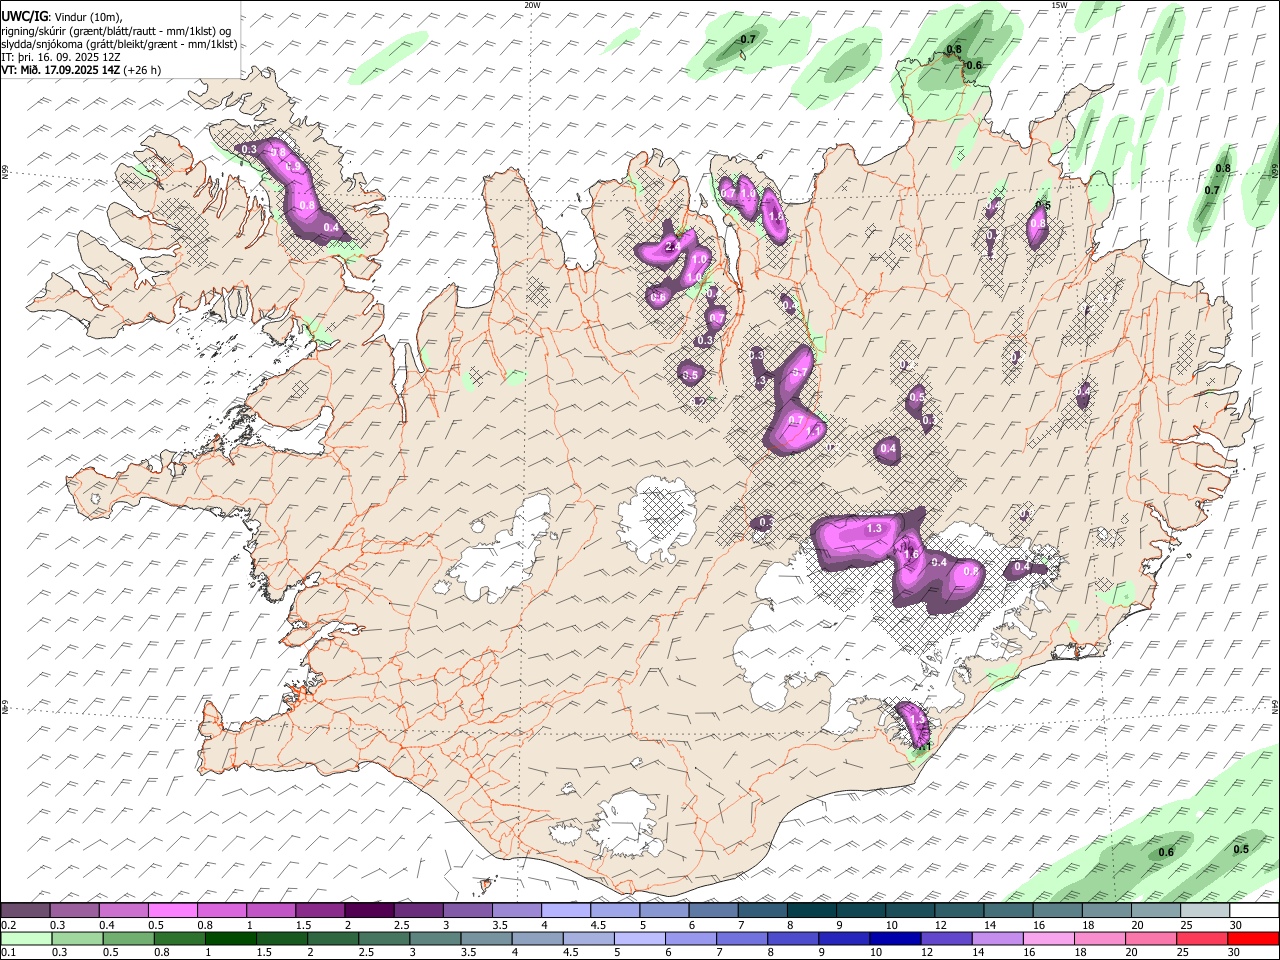Click the bright red swatch ending the lower legend row
1280x960 pixels.
click(x=1254, y=939)
